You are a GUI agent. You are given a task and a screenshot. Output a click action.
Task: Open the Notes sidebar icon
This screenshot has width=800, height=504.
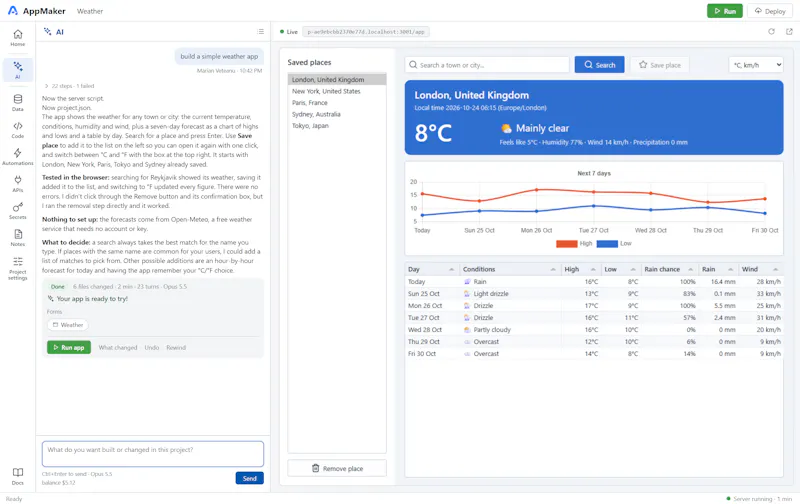pyautogui.click(x=18, y=238)
